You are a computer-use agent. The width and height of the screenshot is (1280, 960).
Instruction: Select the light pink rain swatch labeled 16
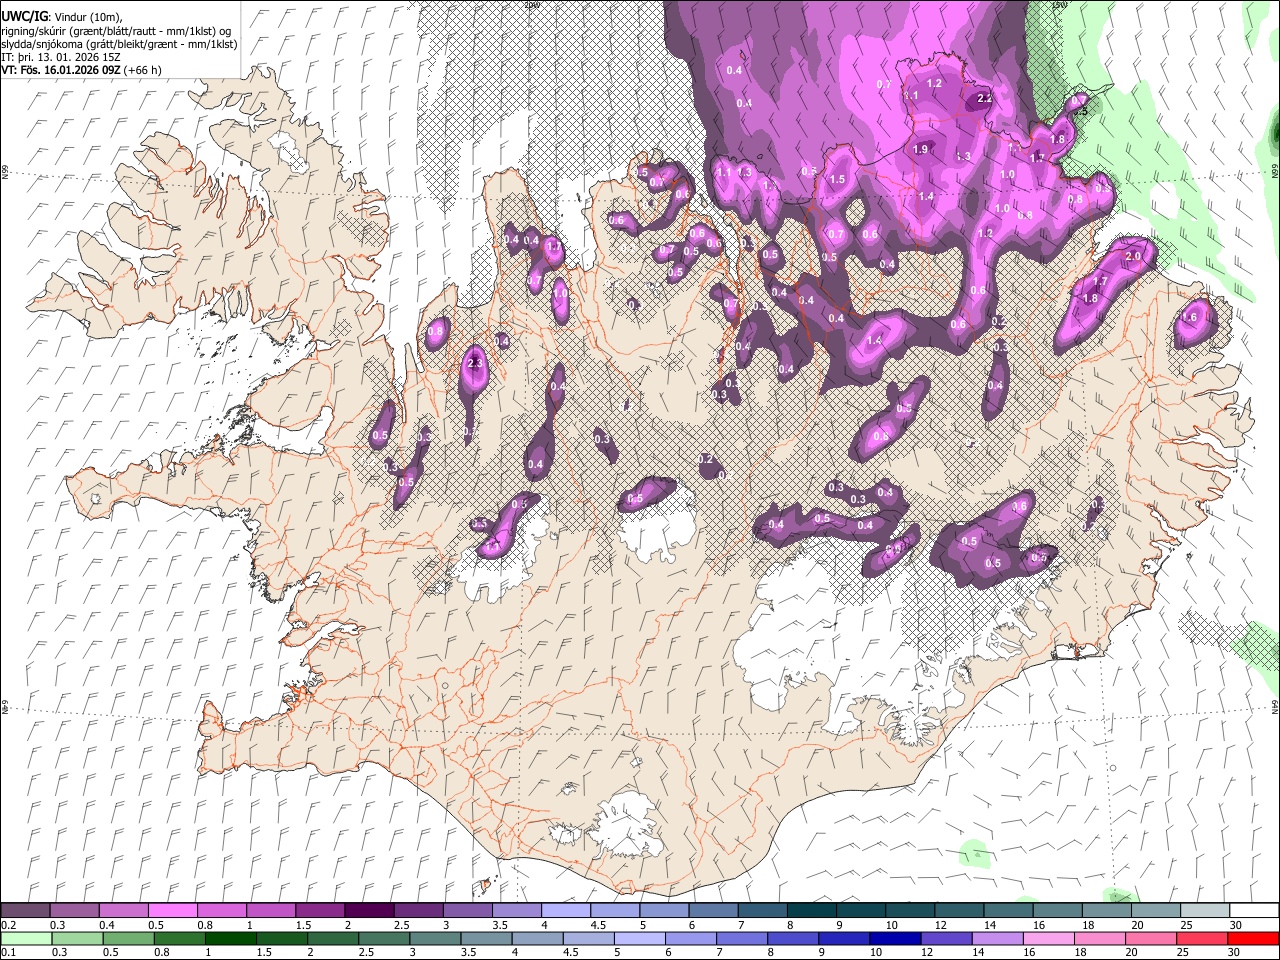pos(1049,938)
